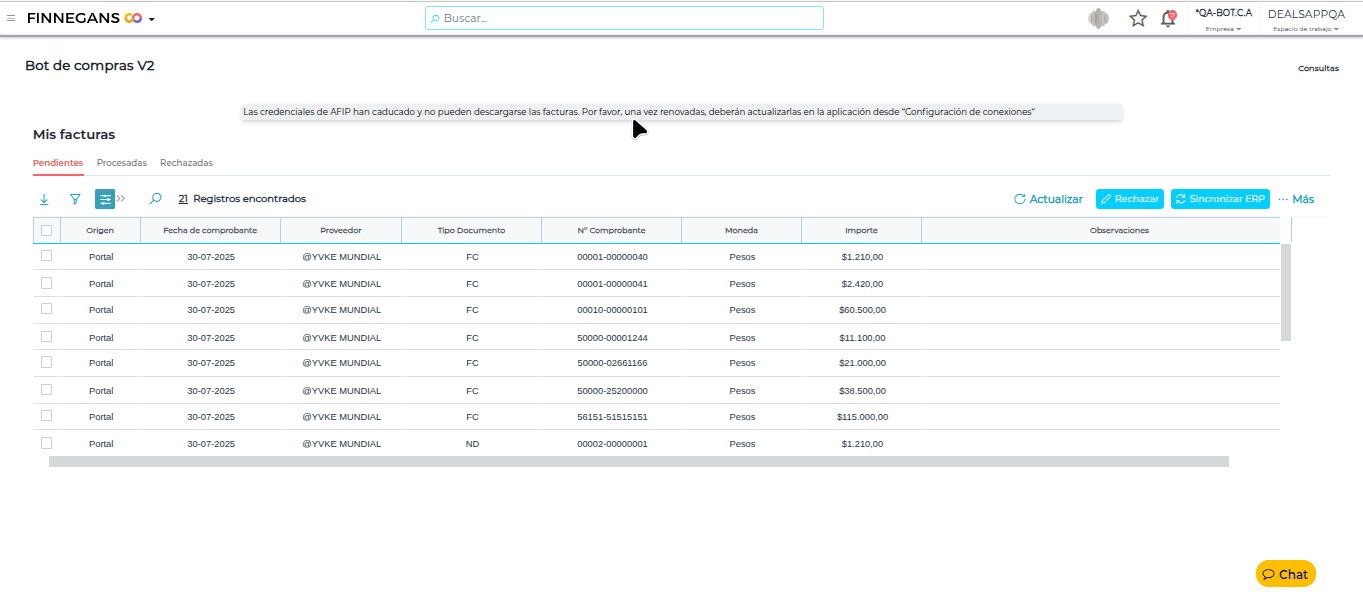
Task: Expand the Más options menu
Action: 1296,199
